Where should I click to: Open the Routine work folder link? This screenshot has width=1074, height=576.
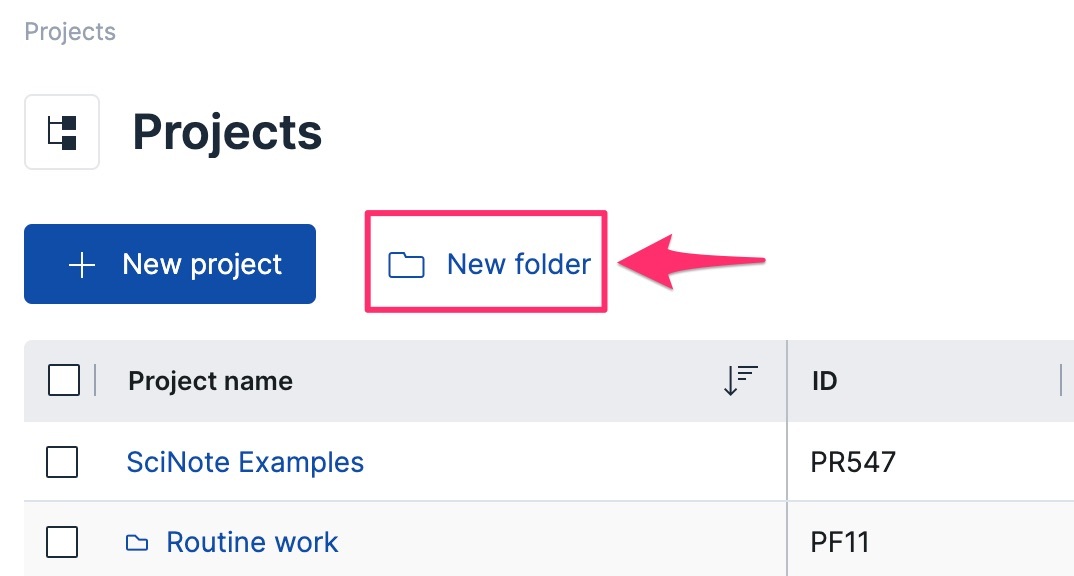252,543
